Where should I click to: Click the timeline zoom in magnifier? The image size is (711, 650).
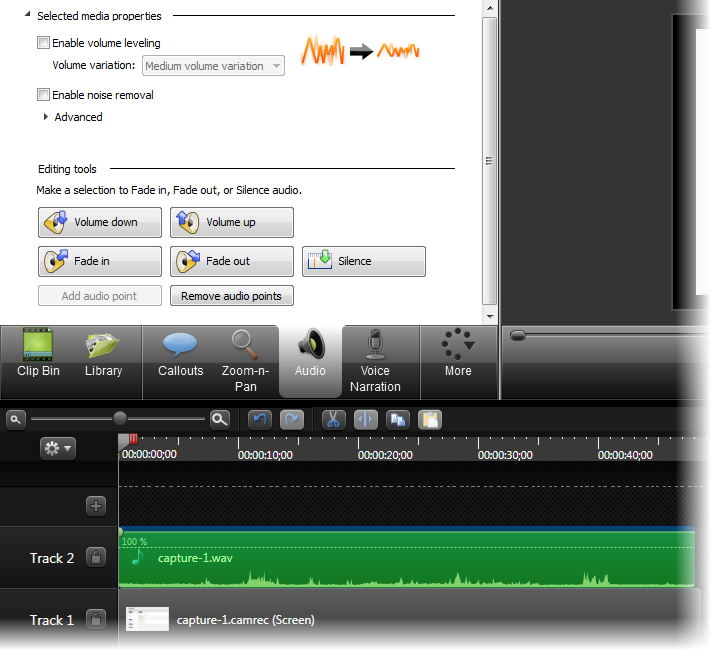coord(220,420)
